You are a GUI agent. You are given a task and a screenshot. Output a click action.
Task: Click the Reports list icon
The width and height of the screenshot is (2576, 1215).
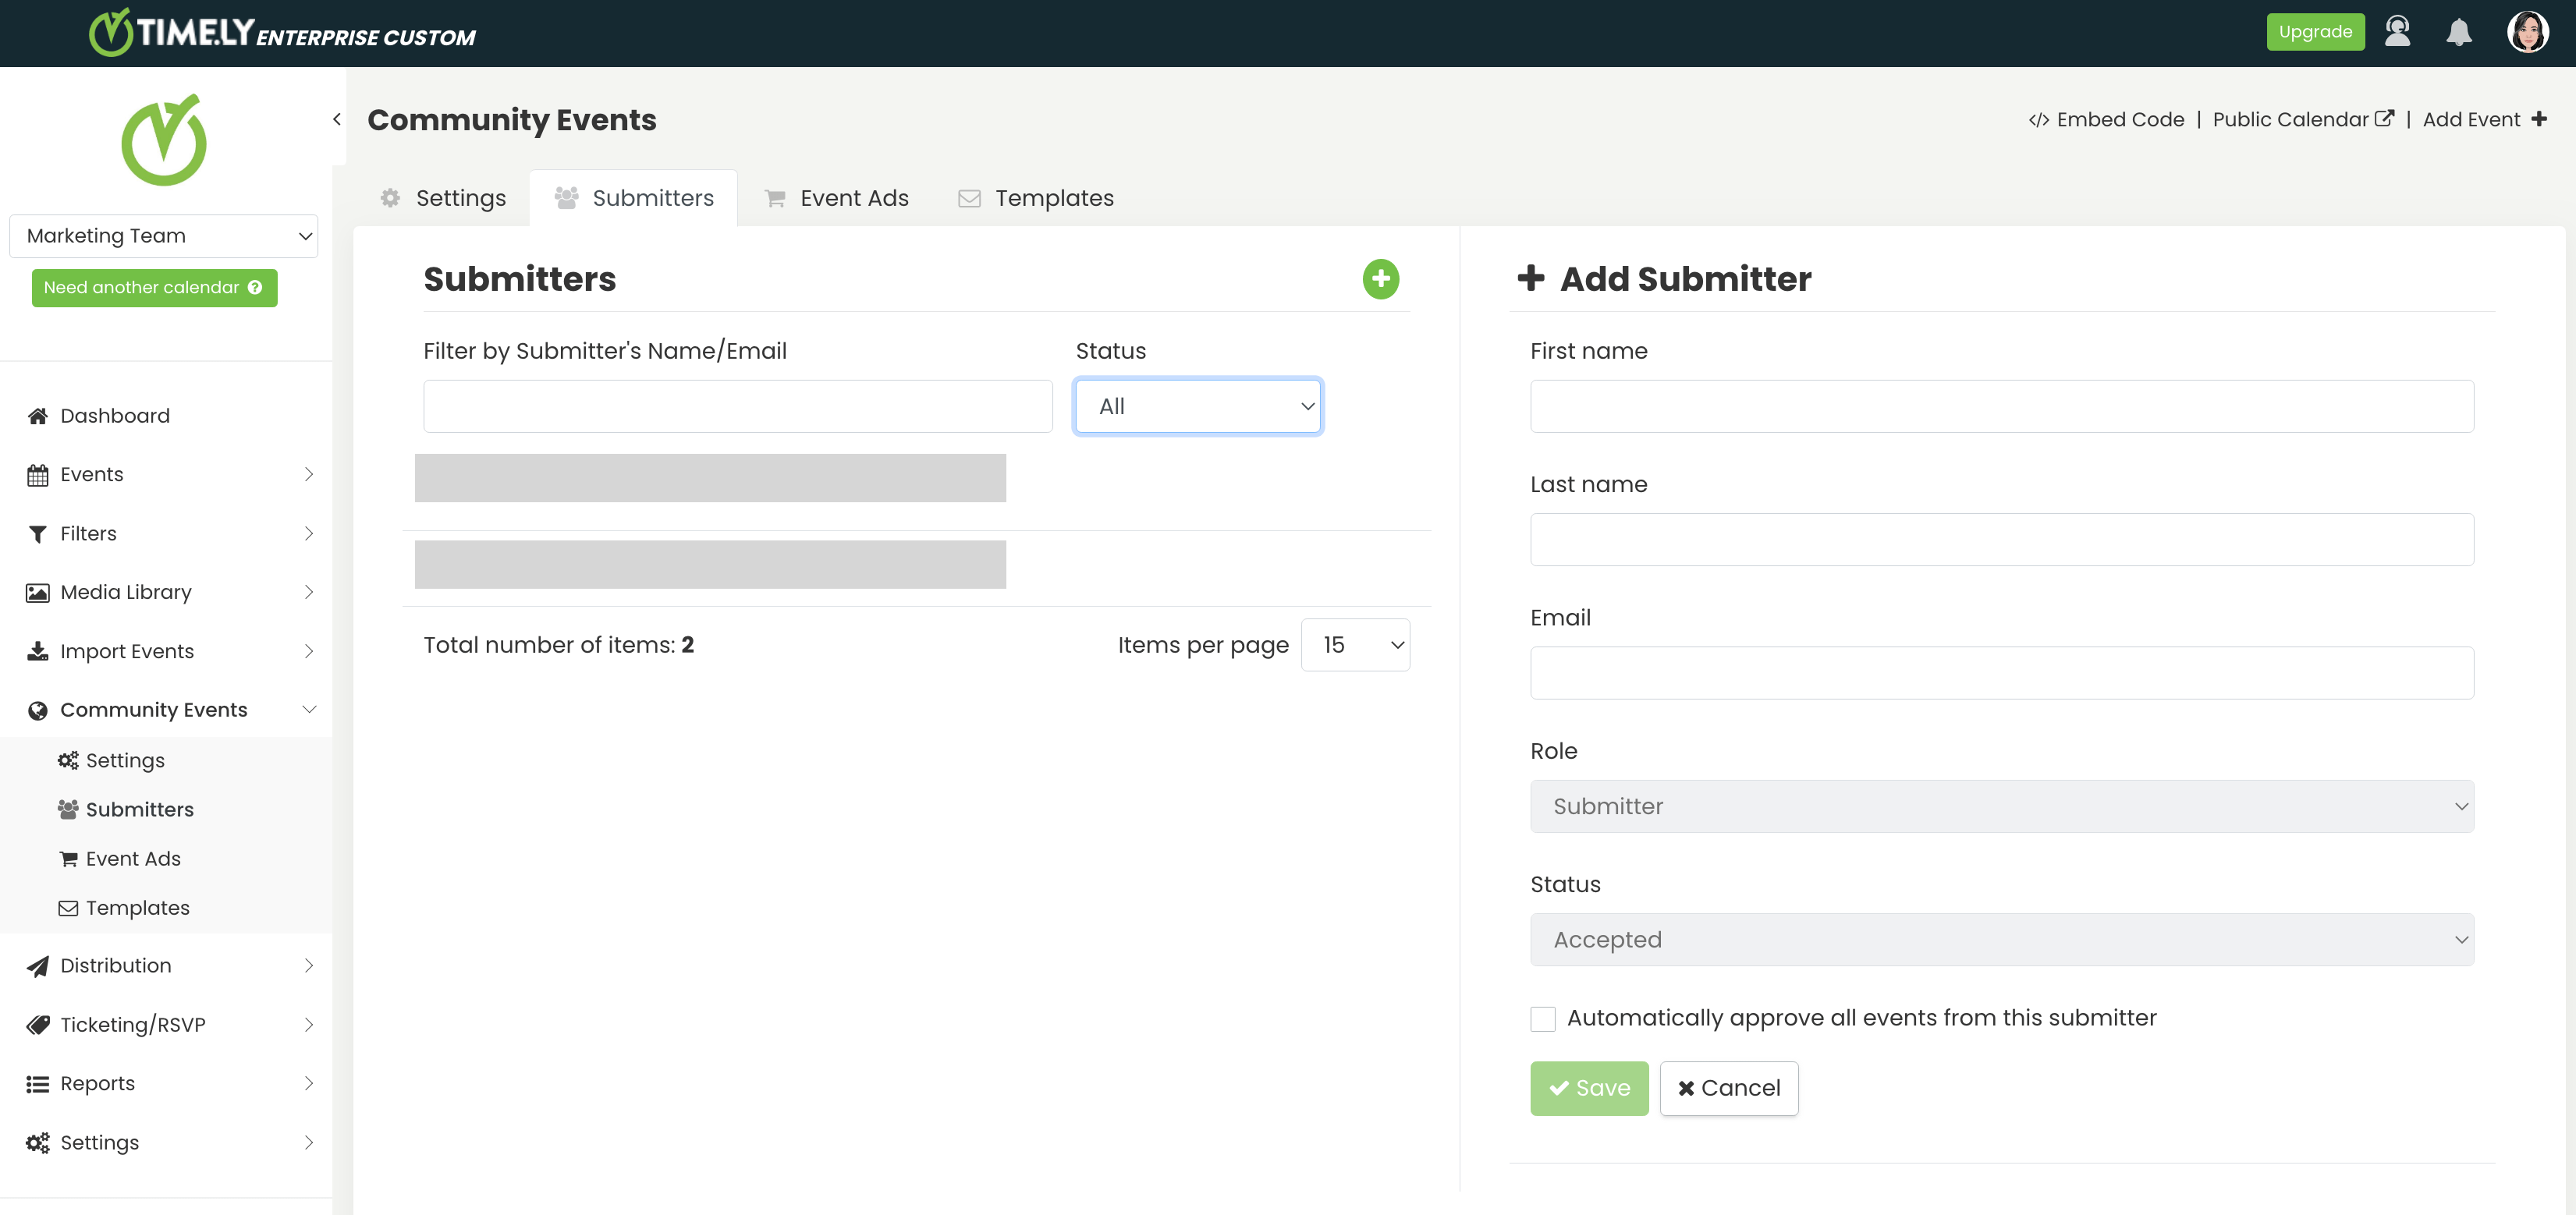pos(38,1084)
